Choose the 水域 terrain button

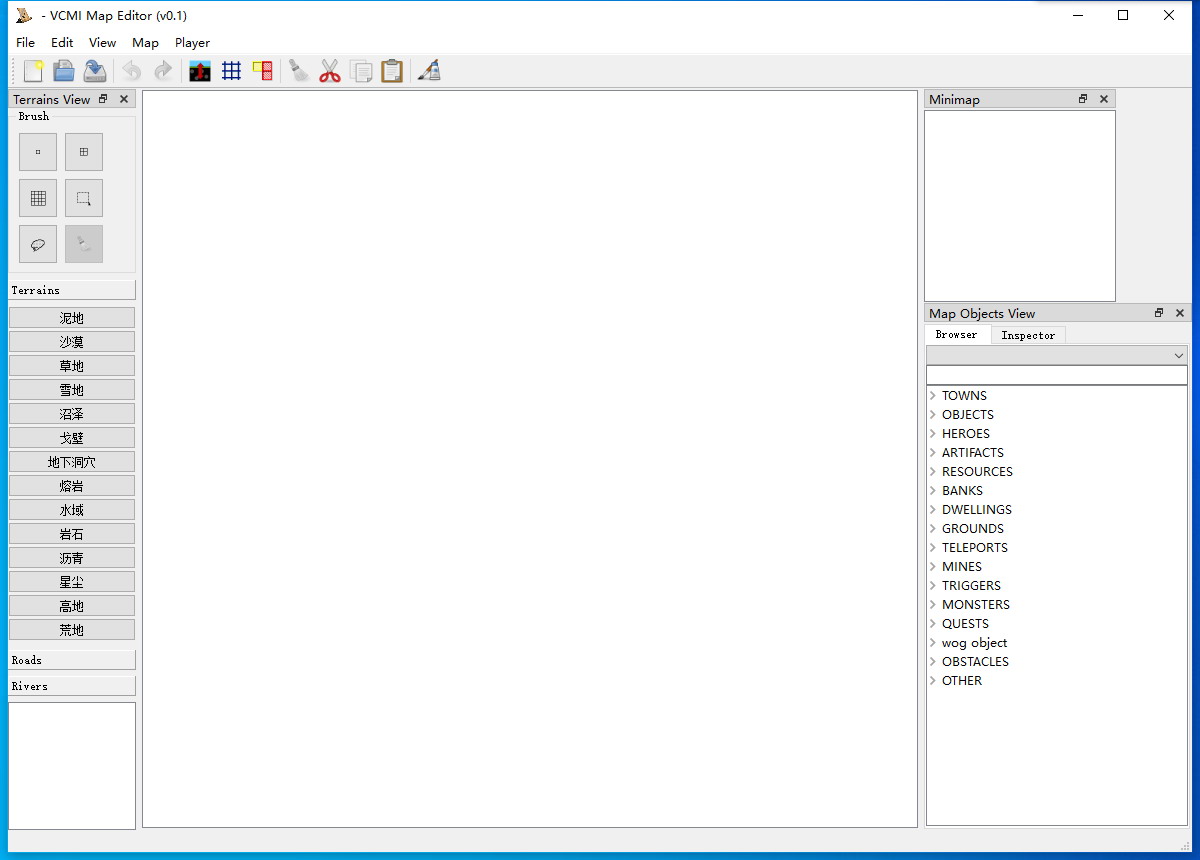point(72,510)
